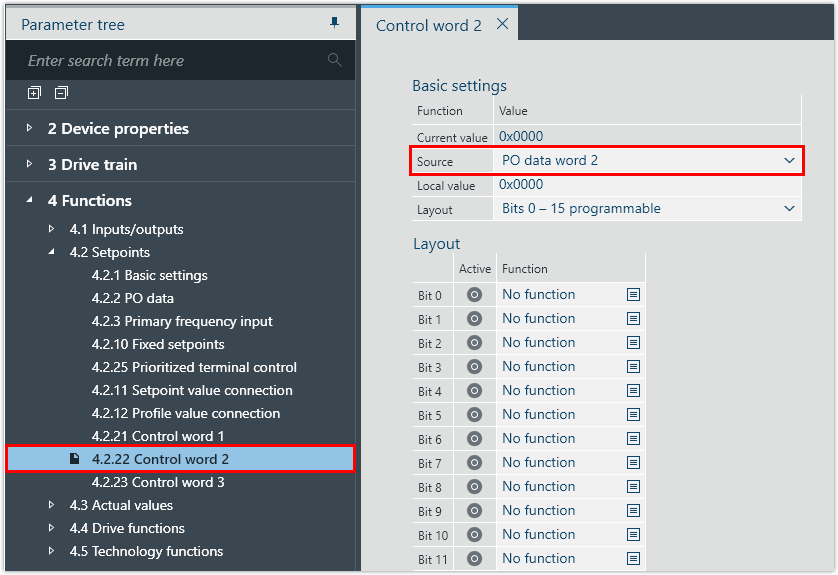Open the Source dropdown
Screen dimensions: 838x575
coord(789,161)
